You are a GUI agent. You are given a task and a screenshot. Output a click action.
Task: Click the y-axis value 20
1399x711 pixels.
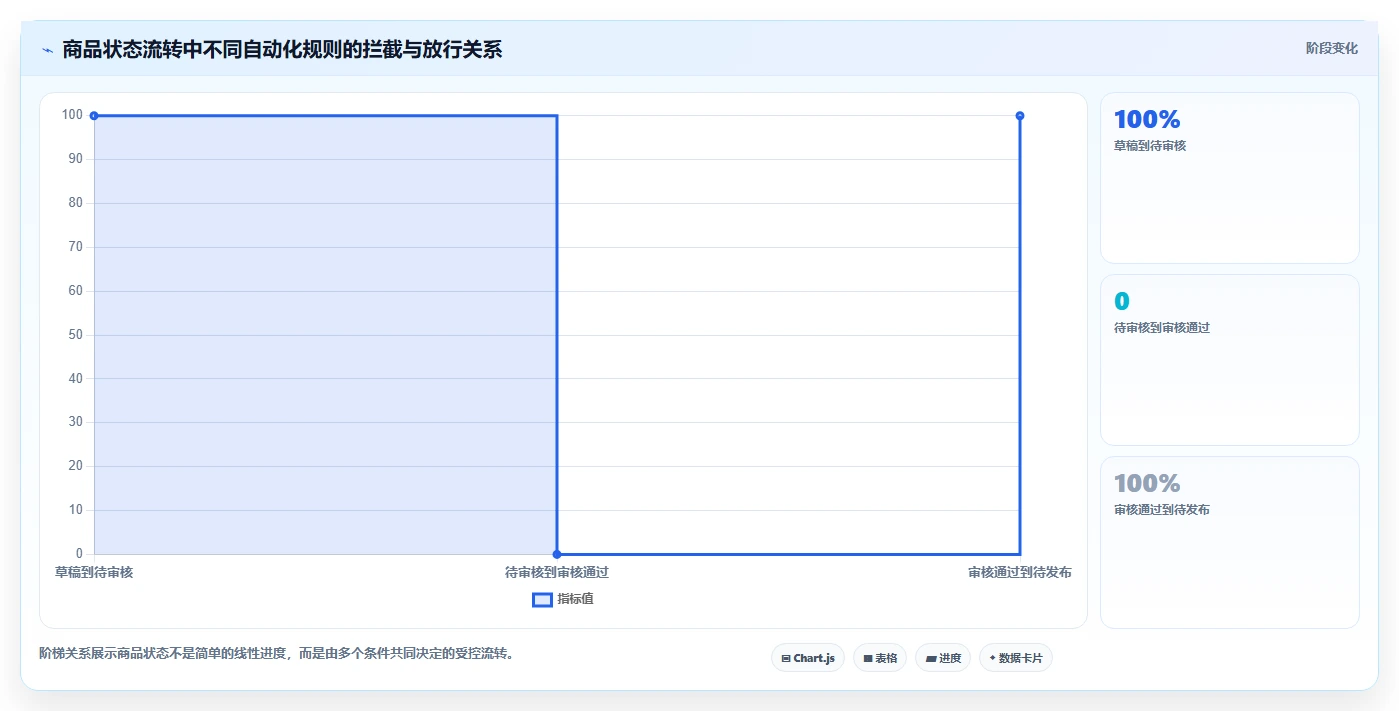point(76,466)
